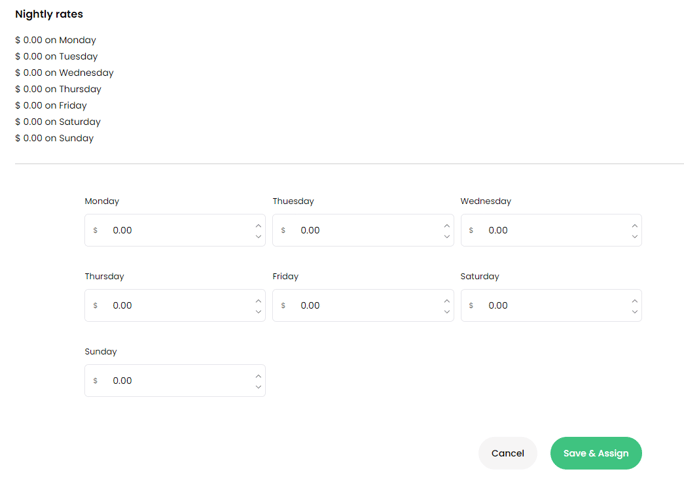Click into the Monday rate field

point(175,230)
